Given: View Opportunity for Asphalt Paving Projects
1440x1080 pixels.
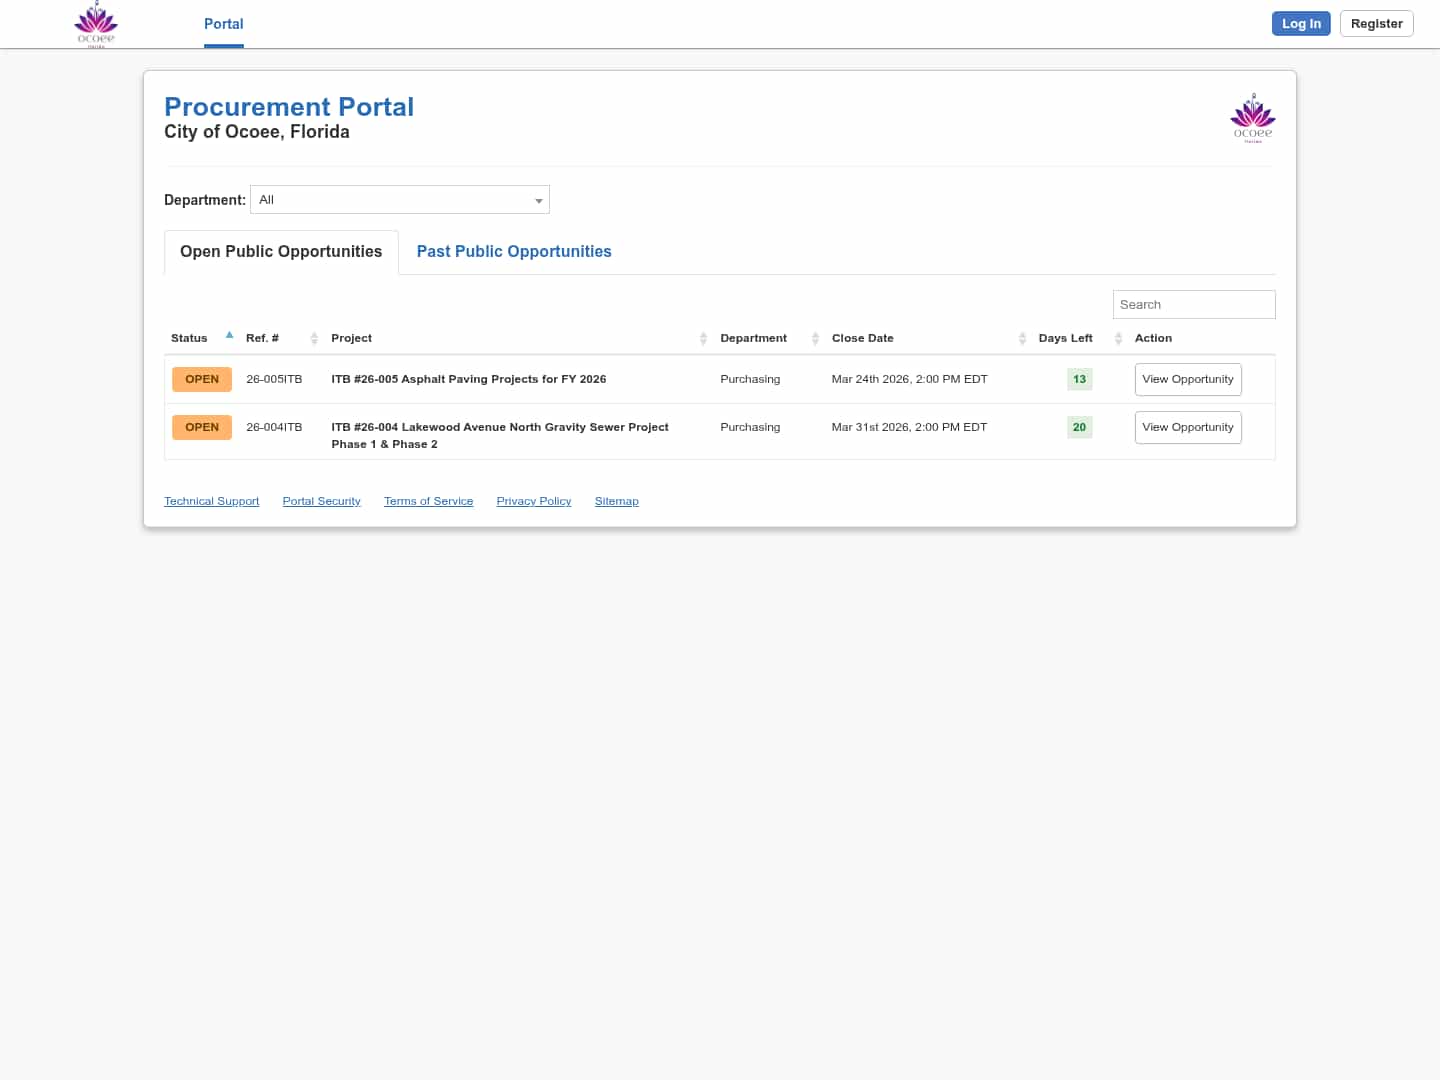Looking at the screenshot, I should pos(1187,379).
